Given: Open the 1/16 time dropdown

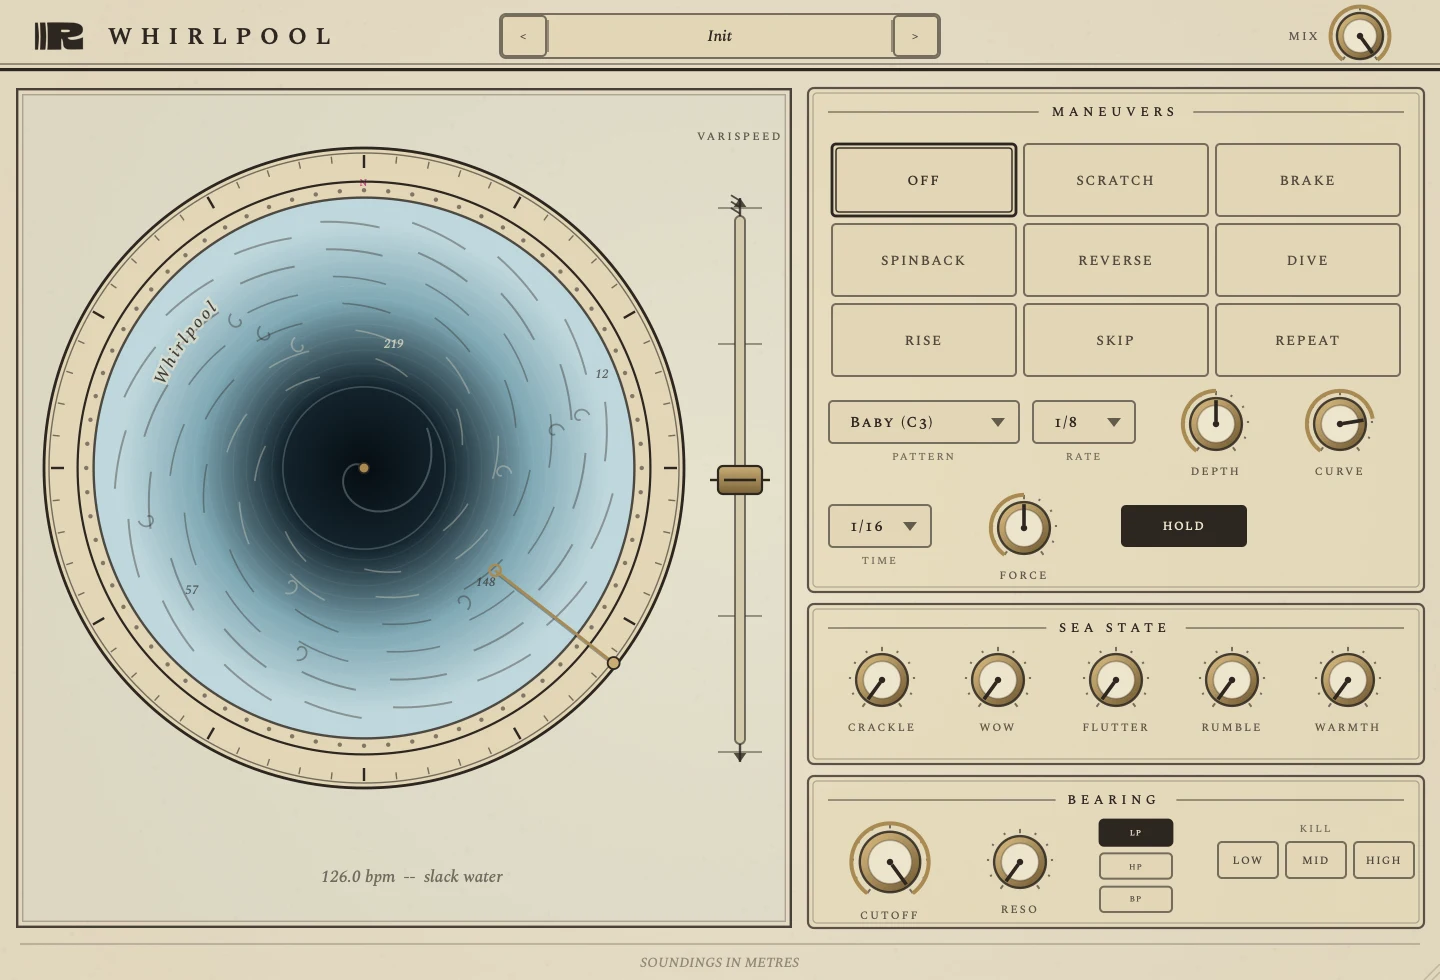Looking at the screenshot, I should tap(880, 526).
